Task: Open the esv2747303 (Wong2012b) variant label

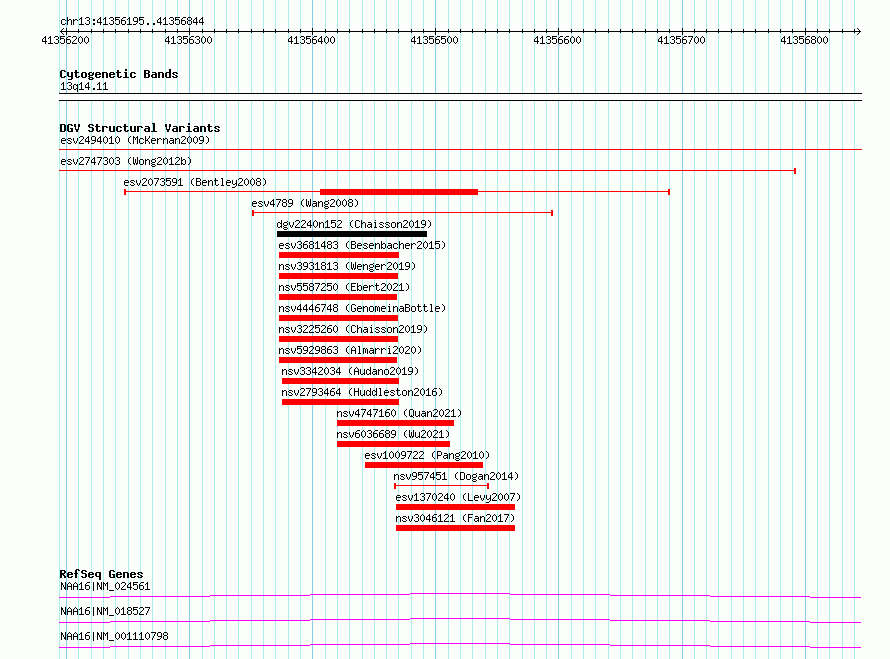Action: [x=126, y=161]
